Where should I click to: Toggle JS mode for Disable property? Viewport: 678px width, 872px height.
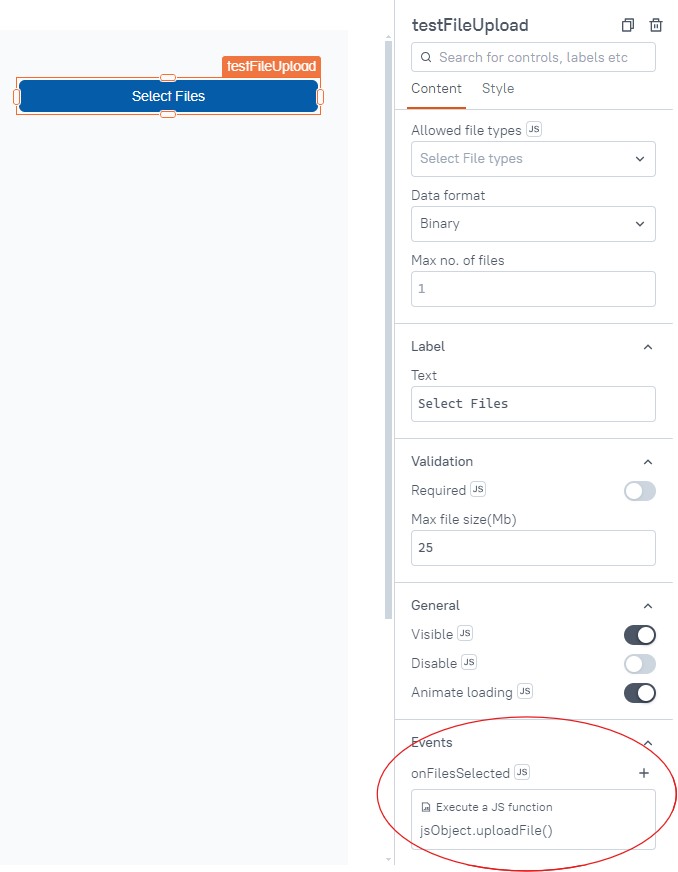pos(469,663)
